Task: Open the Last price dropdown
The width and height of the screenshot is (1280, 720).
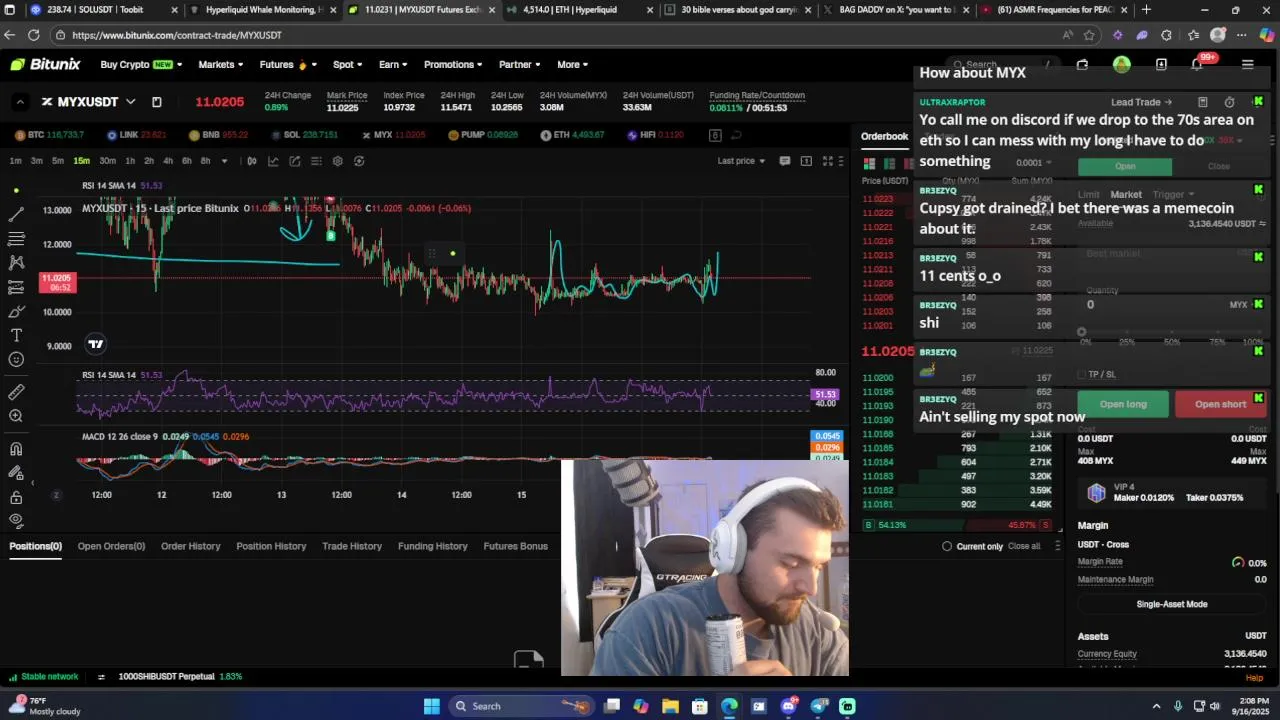Action: [x=741, y=161]
